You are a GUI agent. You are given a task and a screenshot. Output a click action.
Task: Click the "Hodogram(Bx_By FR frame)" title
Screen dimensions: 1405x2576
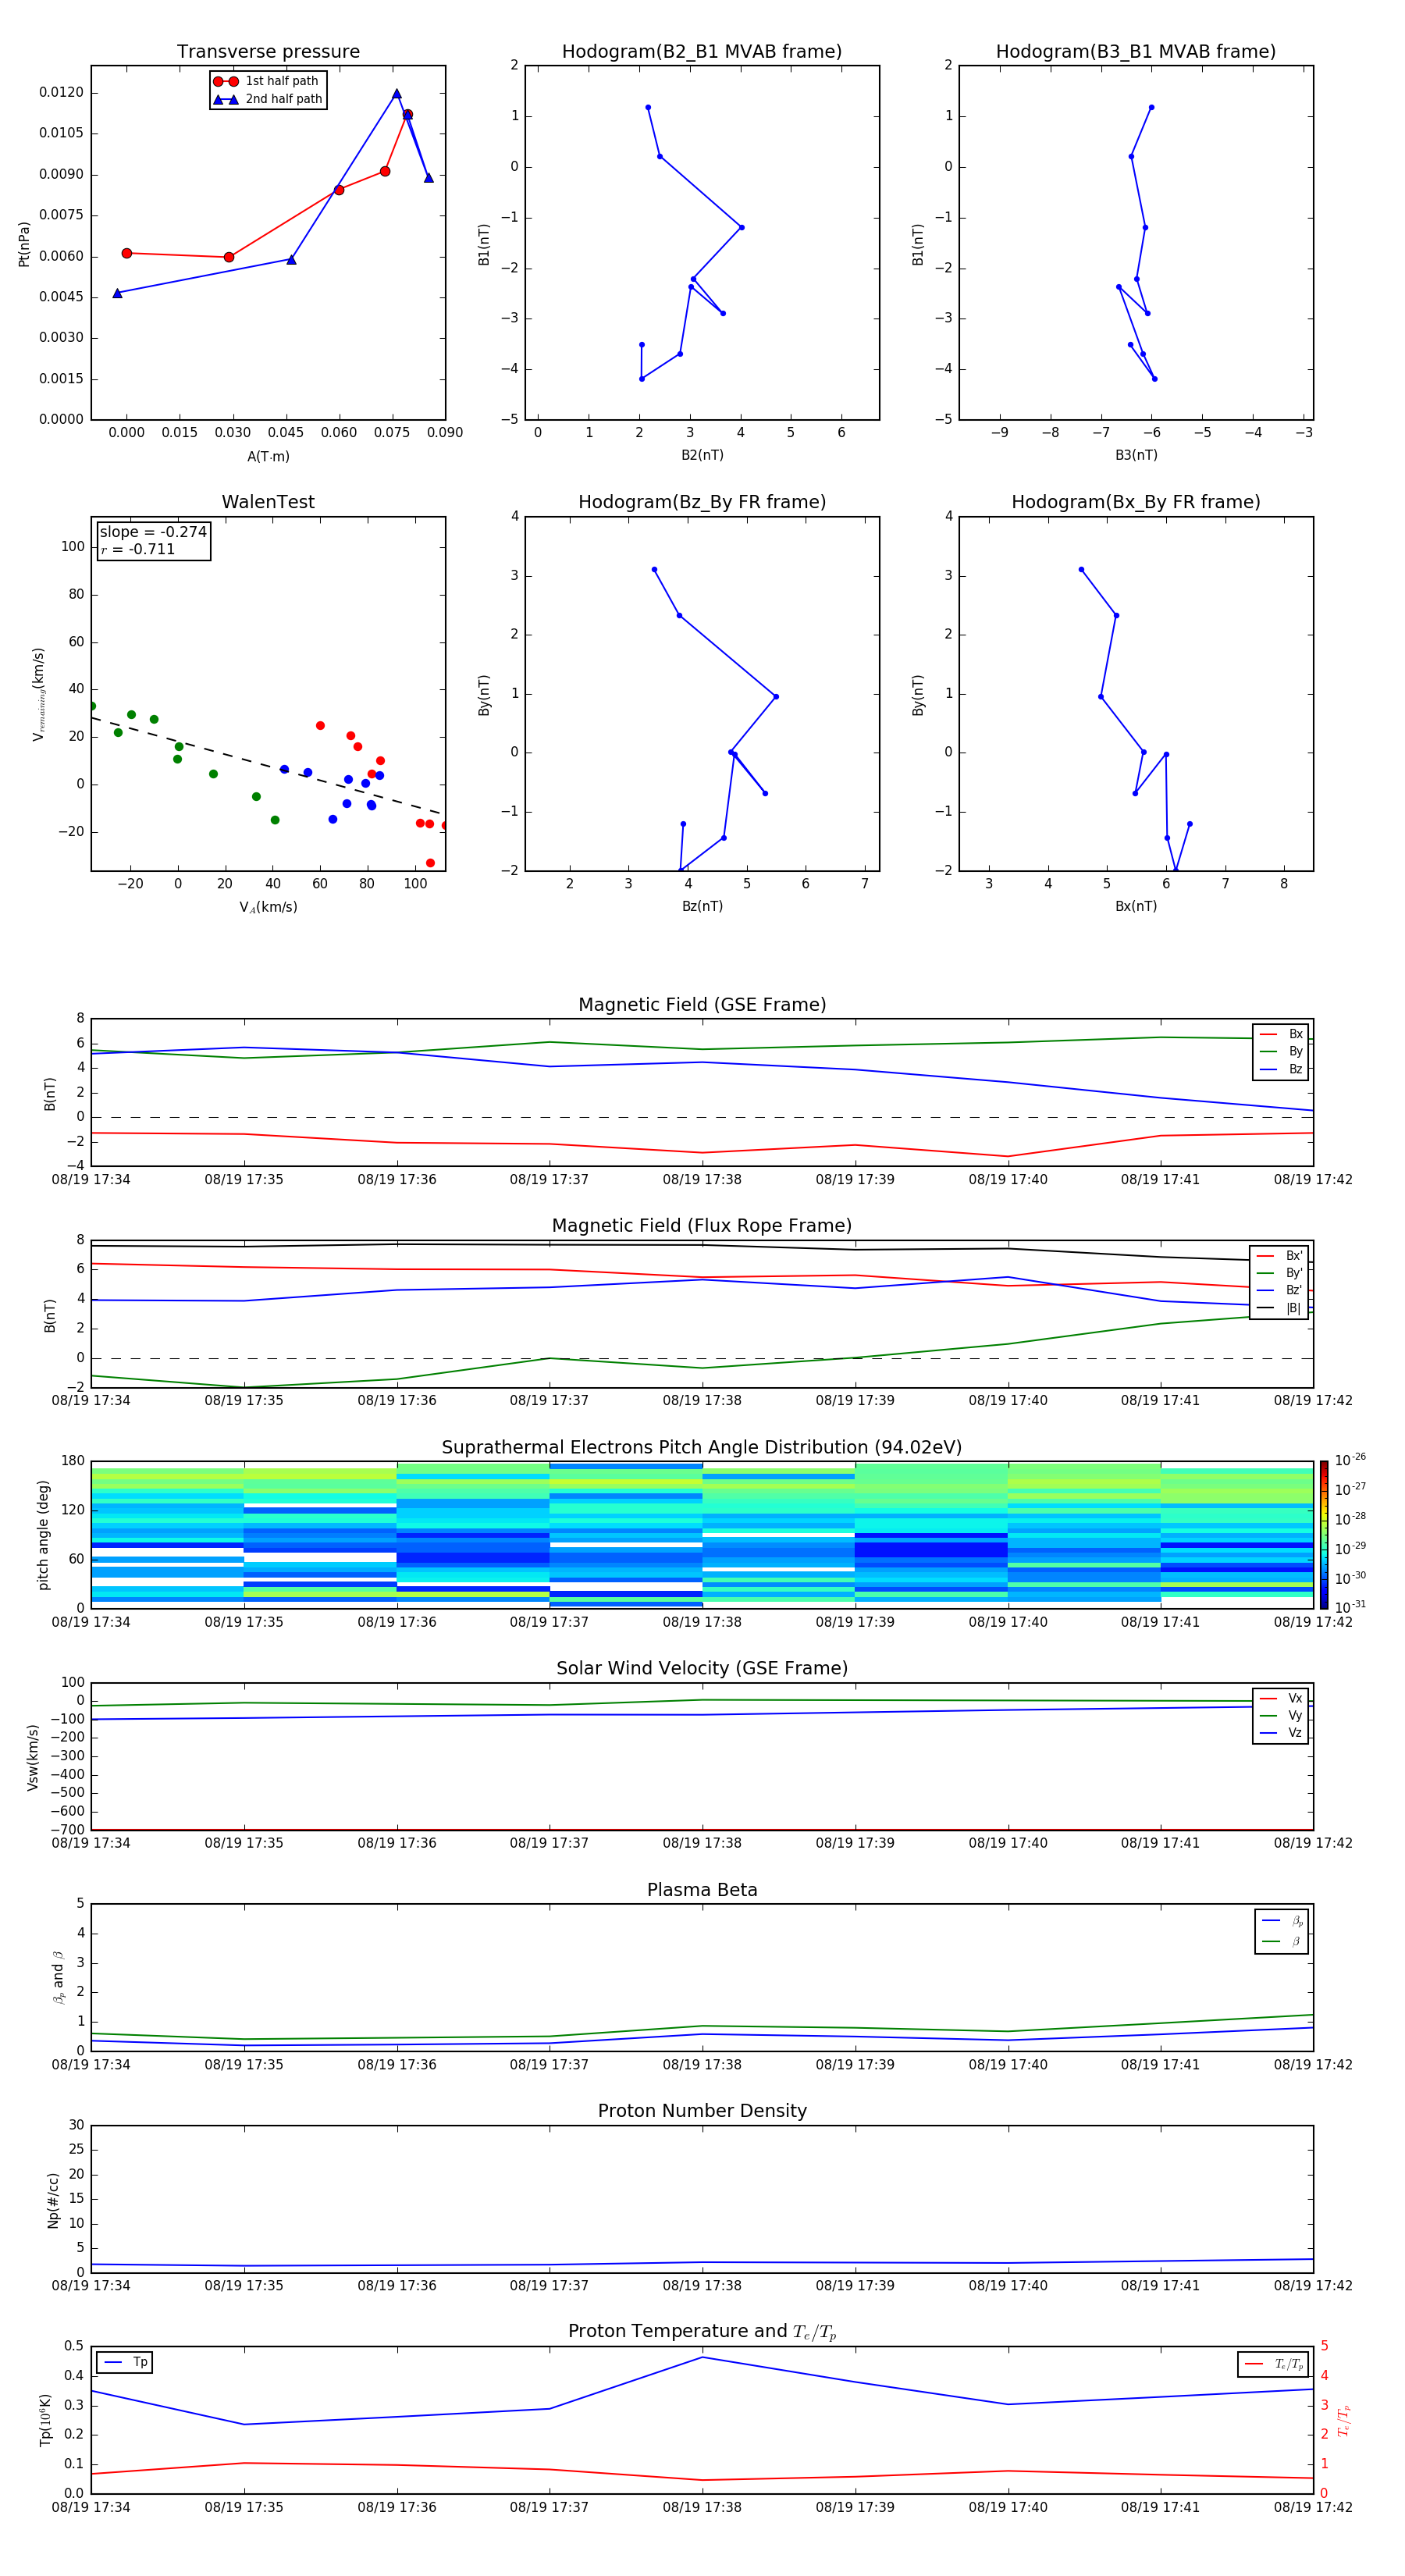[x=1136, y=502]
